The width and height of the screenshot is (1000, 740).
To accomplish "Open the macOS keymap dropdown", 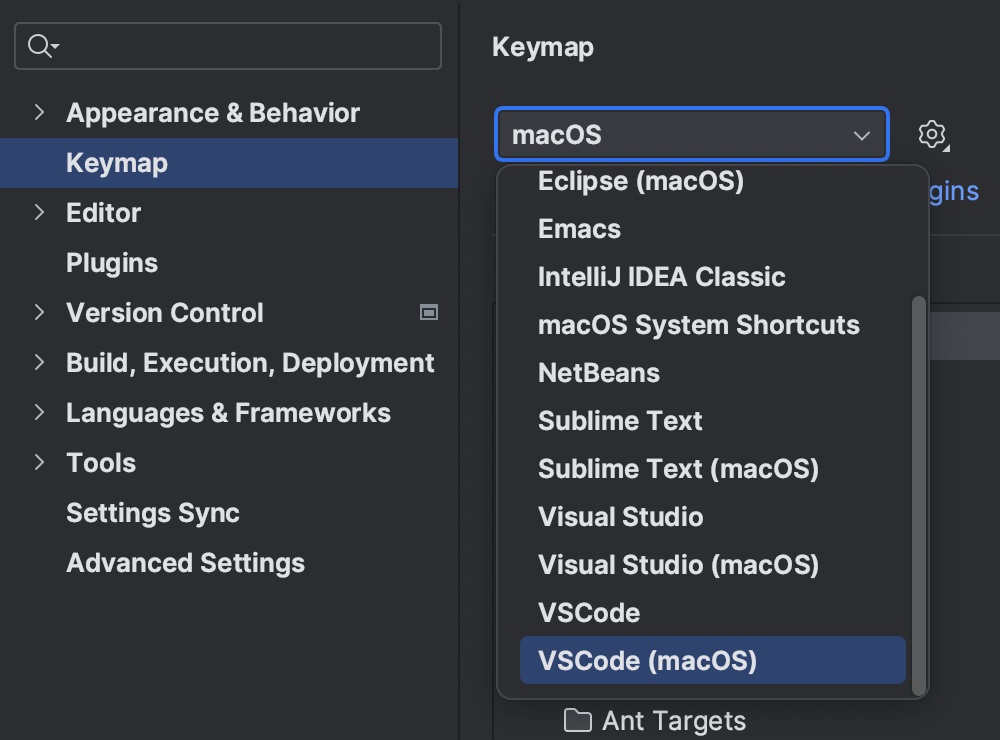I will point(861,134).
